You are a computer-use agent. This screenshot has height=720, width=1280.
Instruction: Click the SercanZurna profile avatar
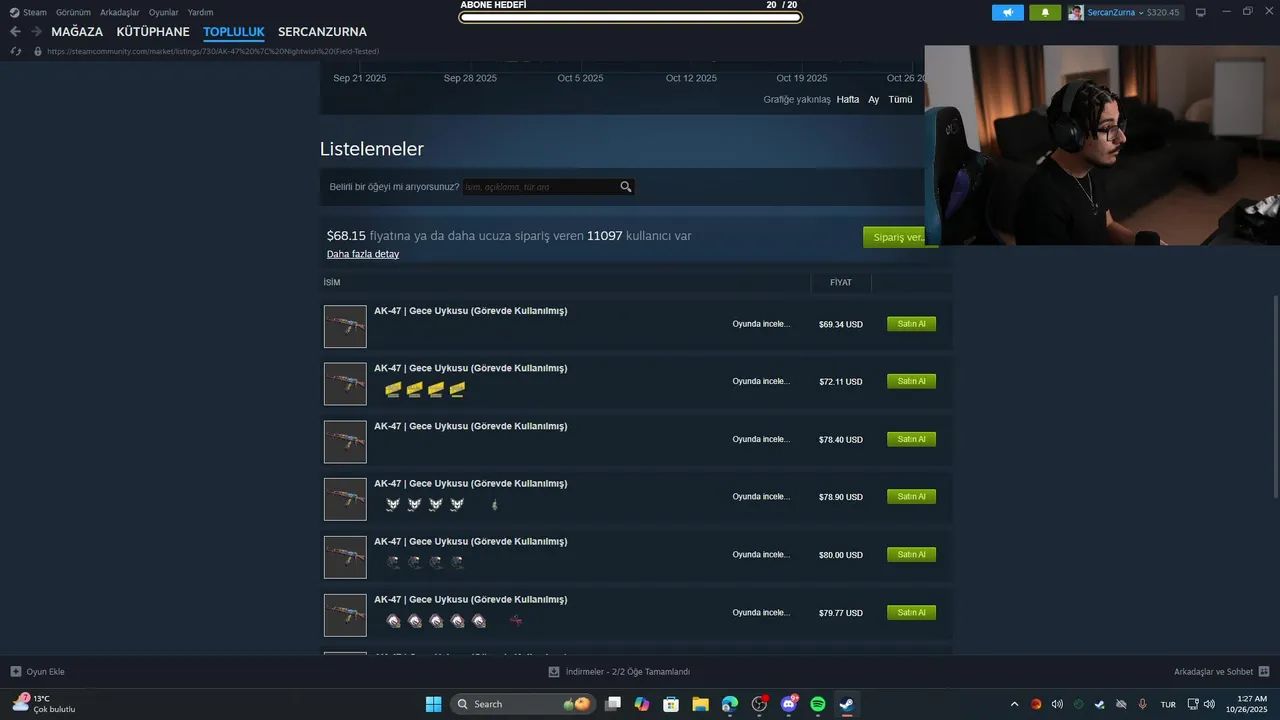point(1075,12)
